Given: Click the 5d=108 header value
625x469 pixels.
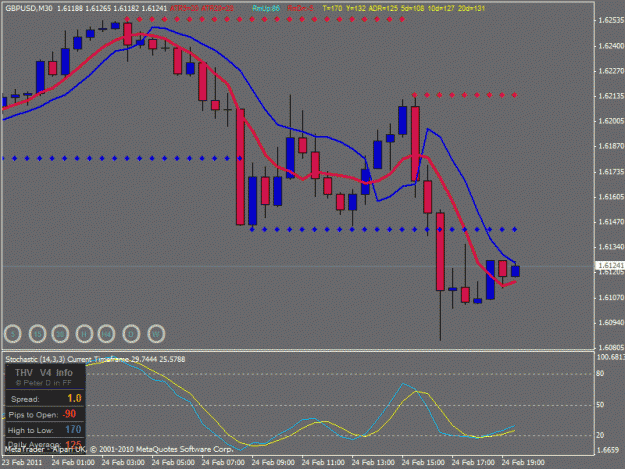Looking at the screenshot, I should 412,8.
